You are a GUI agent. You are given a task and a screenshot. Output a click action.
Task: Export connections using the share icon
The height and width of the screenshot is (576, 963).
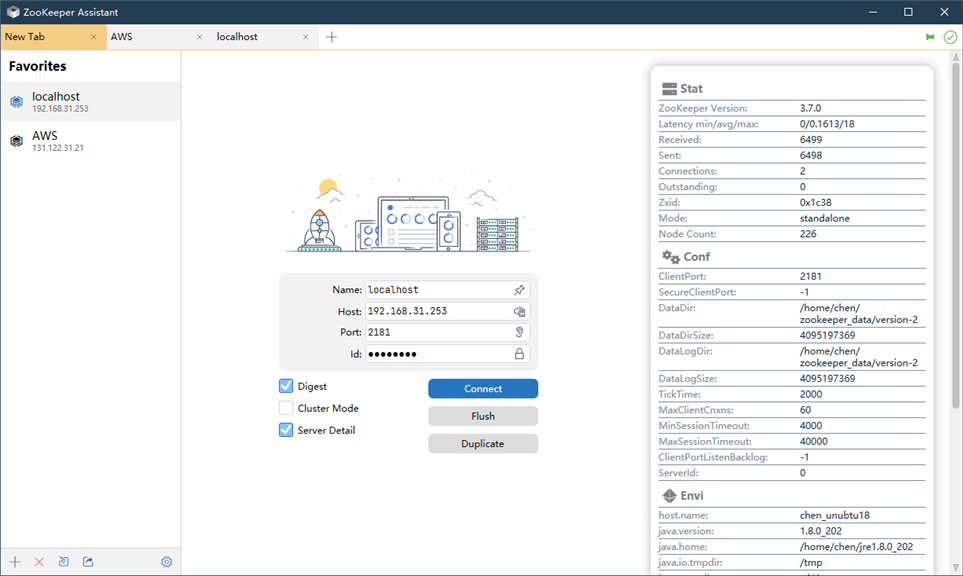click(87, 562)
